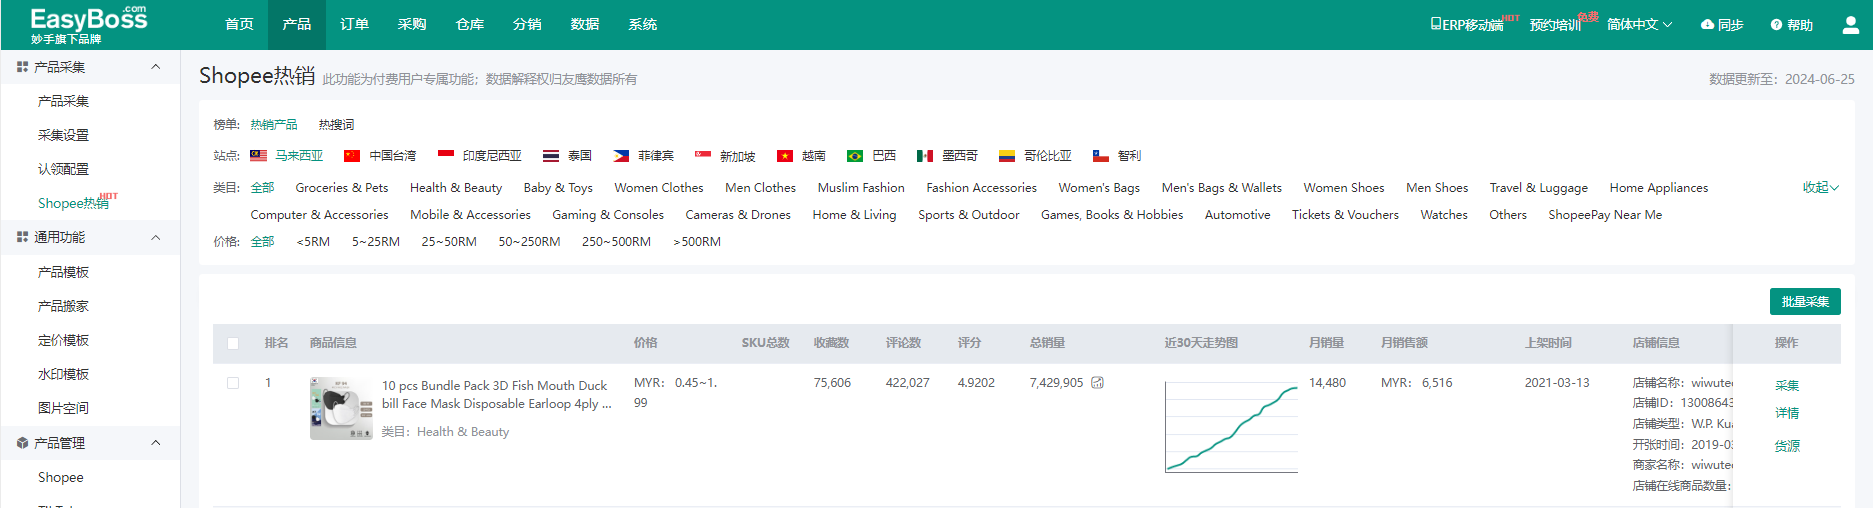
Task: Filter category by Home & Living
Action: [x=854, y=215]
